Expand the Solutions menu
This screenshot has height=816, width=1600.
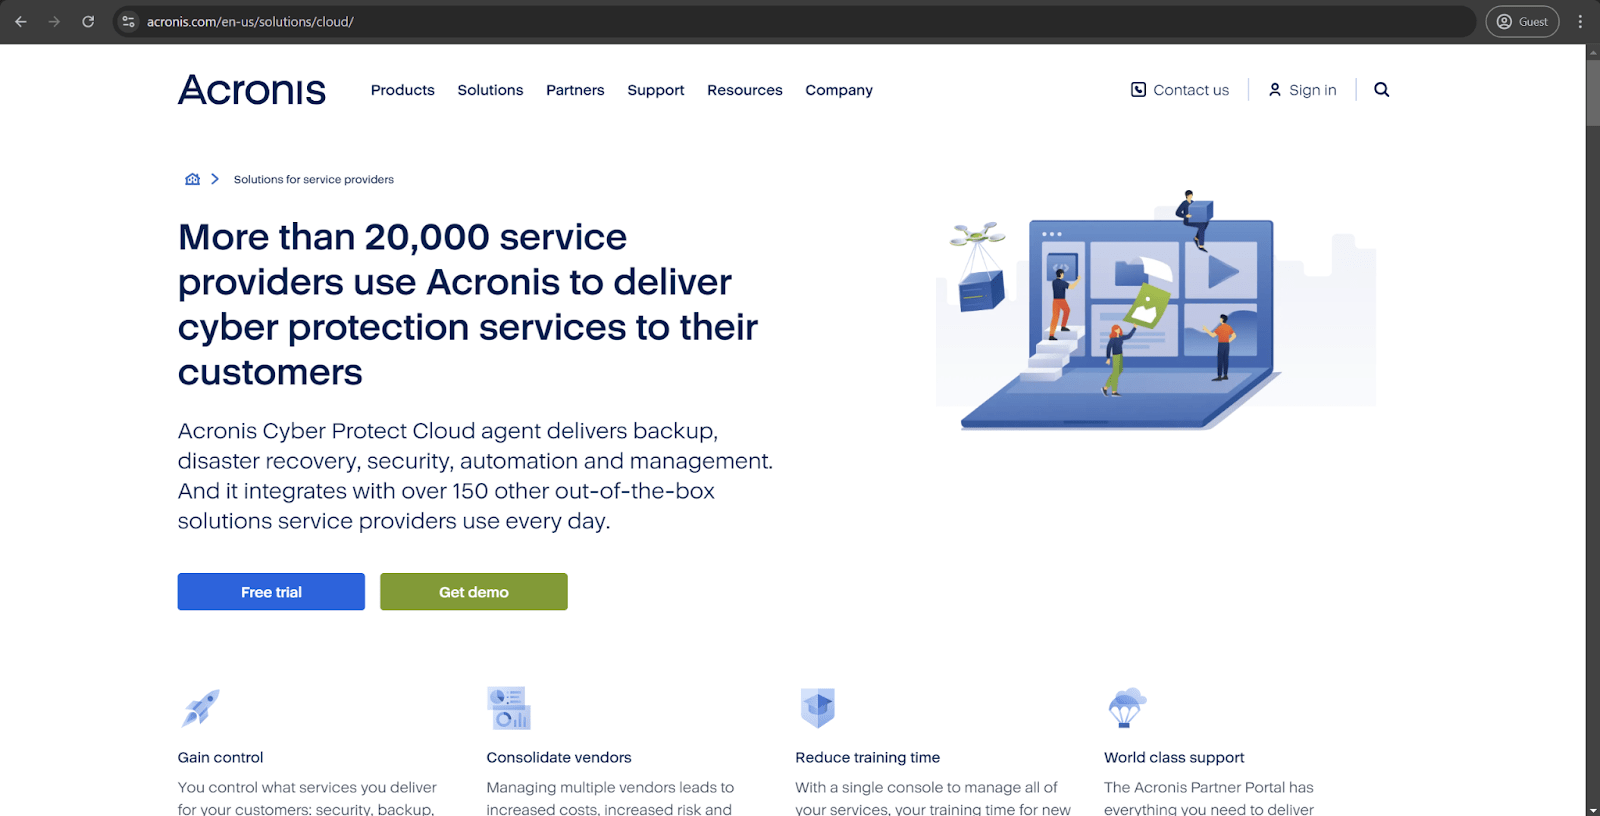point(490,90)
